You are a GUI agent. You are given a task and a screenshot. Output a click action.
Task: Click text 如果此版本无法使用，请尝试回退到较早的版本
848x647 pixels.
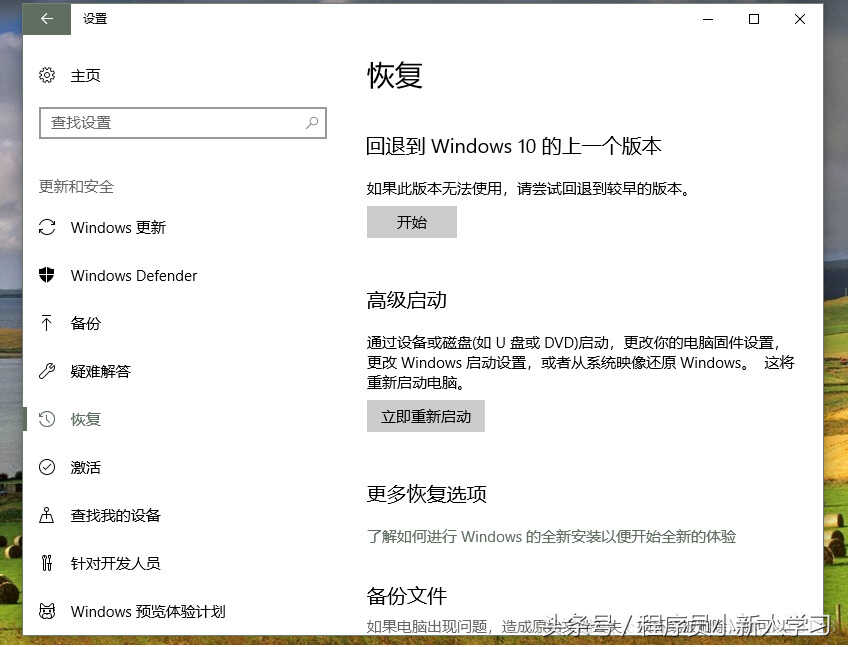tap(528, 189)
